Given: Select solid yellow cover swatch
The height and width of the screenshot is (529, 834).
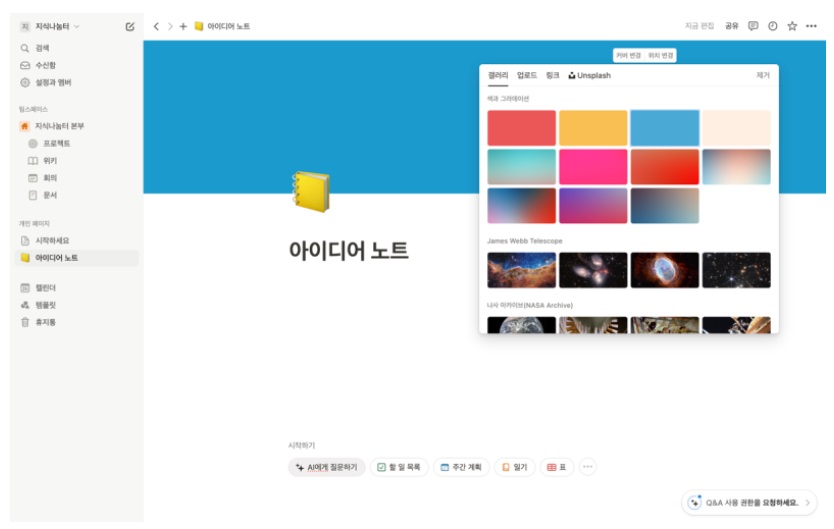Looking at the screenshot, I should pyautogui.click(x=593, y=128).
